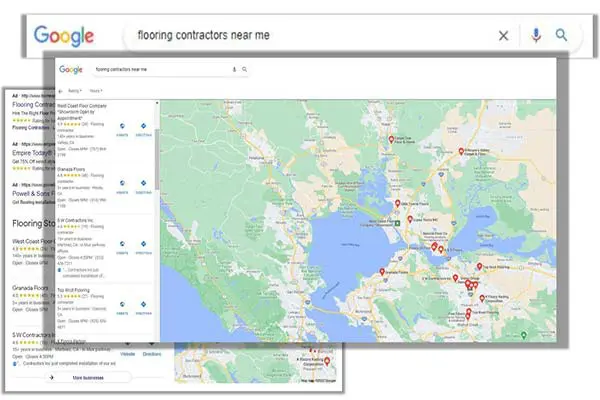The width and height of the screenshot is (600, 400).
Task: Click the magnifier icon in the top search bar
Action: 561,35
